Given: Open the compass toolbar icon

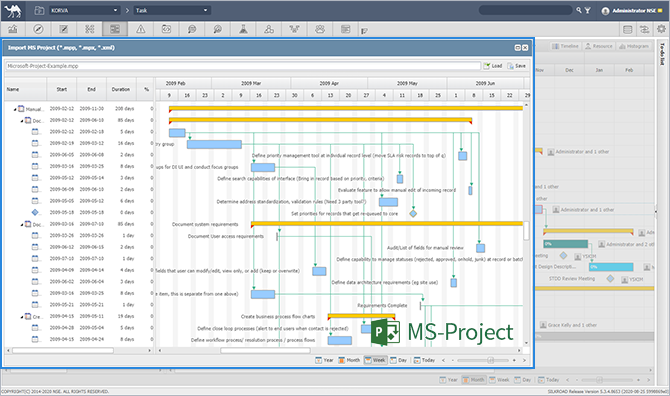Looking at the screenshot, I should click(38, 29).
